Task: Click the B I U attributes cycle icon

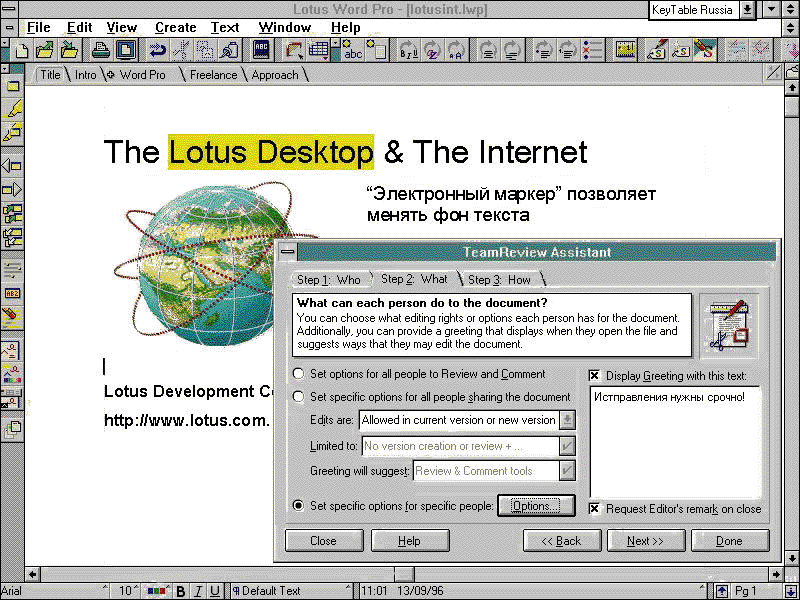Action: [x=409, y=51]
